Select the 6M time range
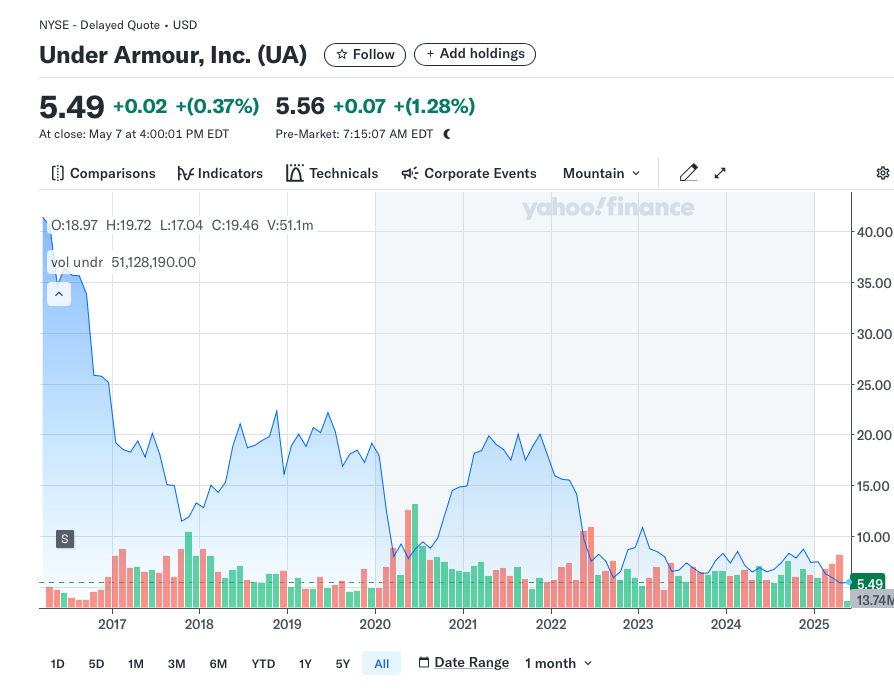 point(218,664)
